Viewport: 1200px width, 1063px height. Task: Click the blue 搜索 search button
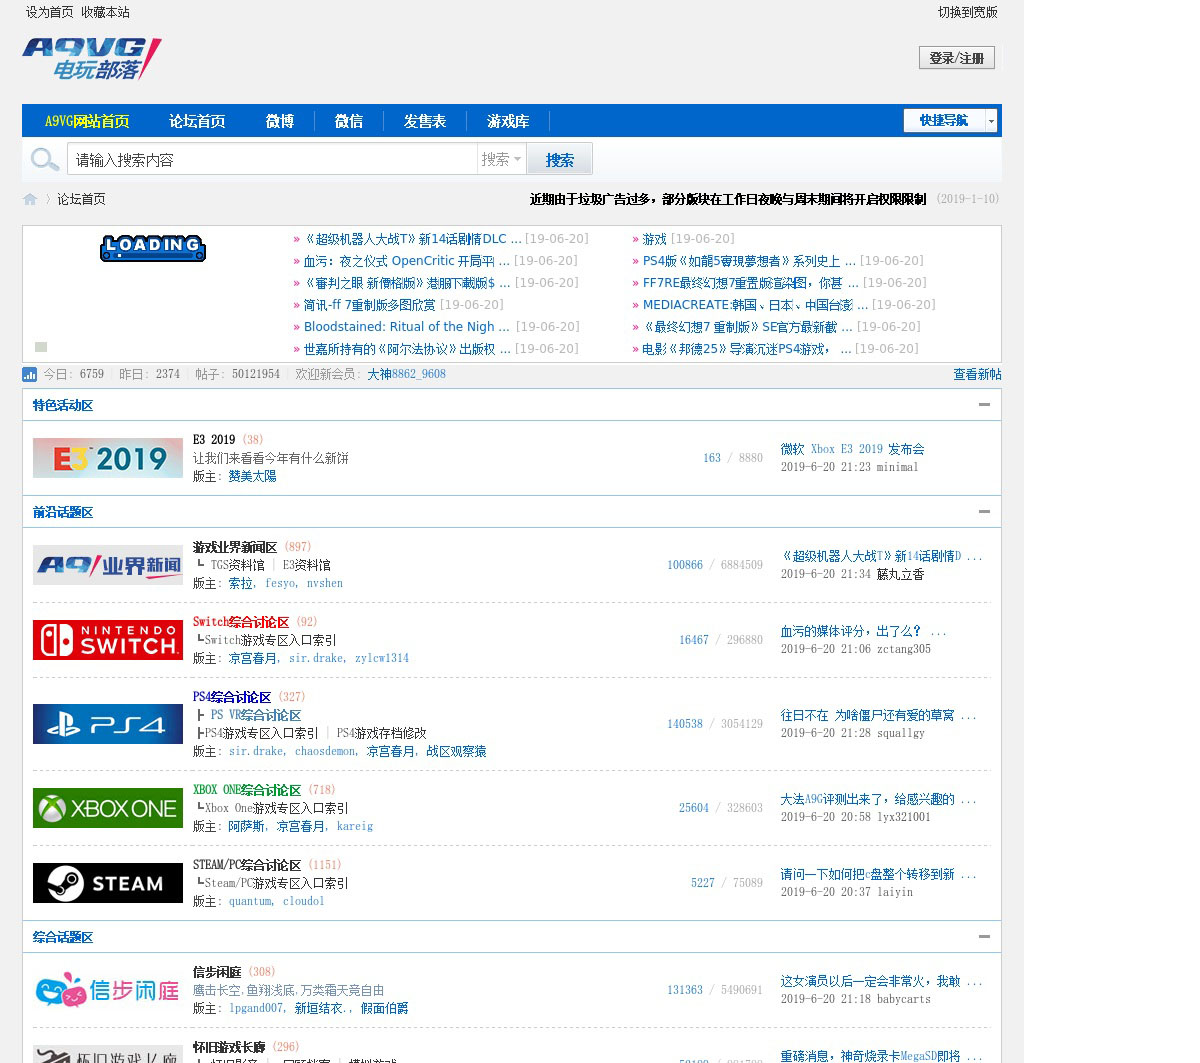point(560,159)
